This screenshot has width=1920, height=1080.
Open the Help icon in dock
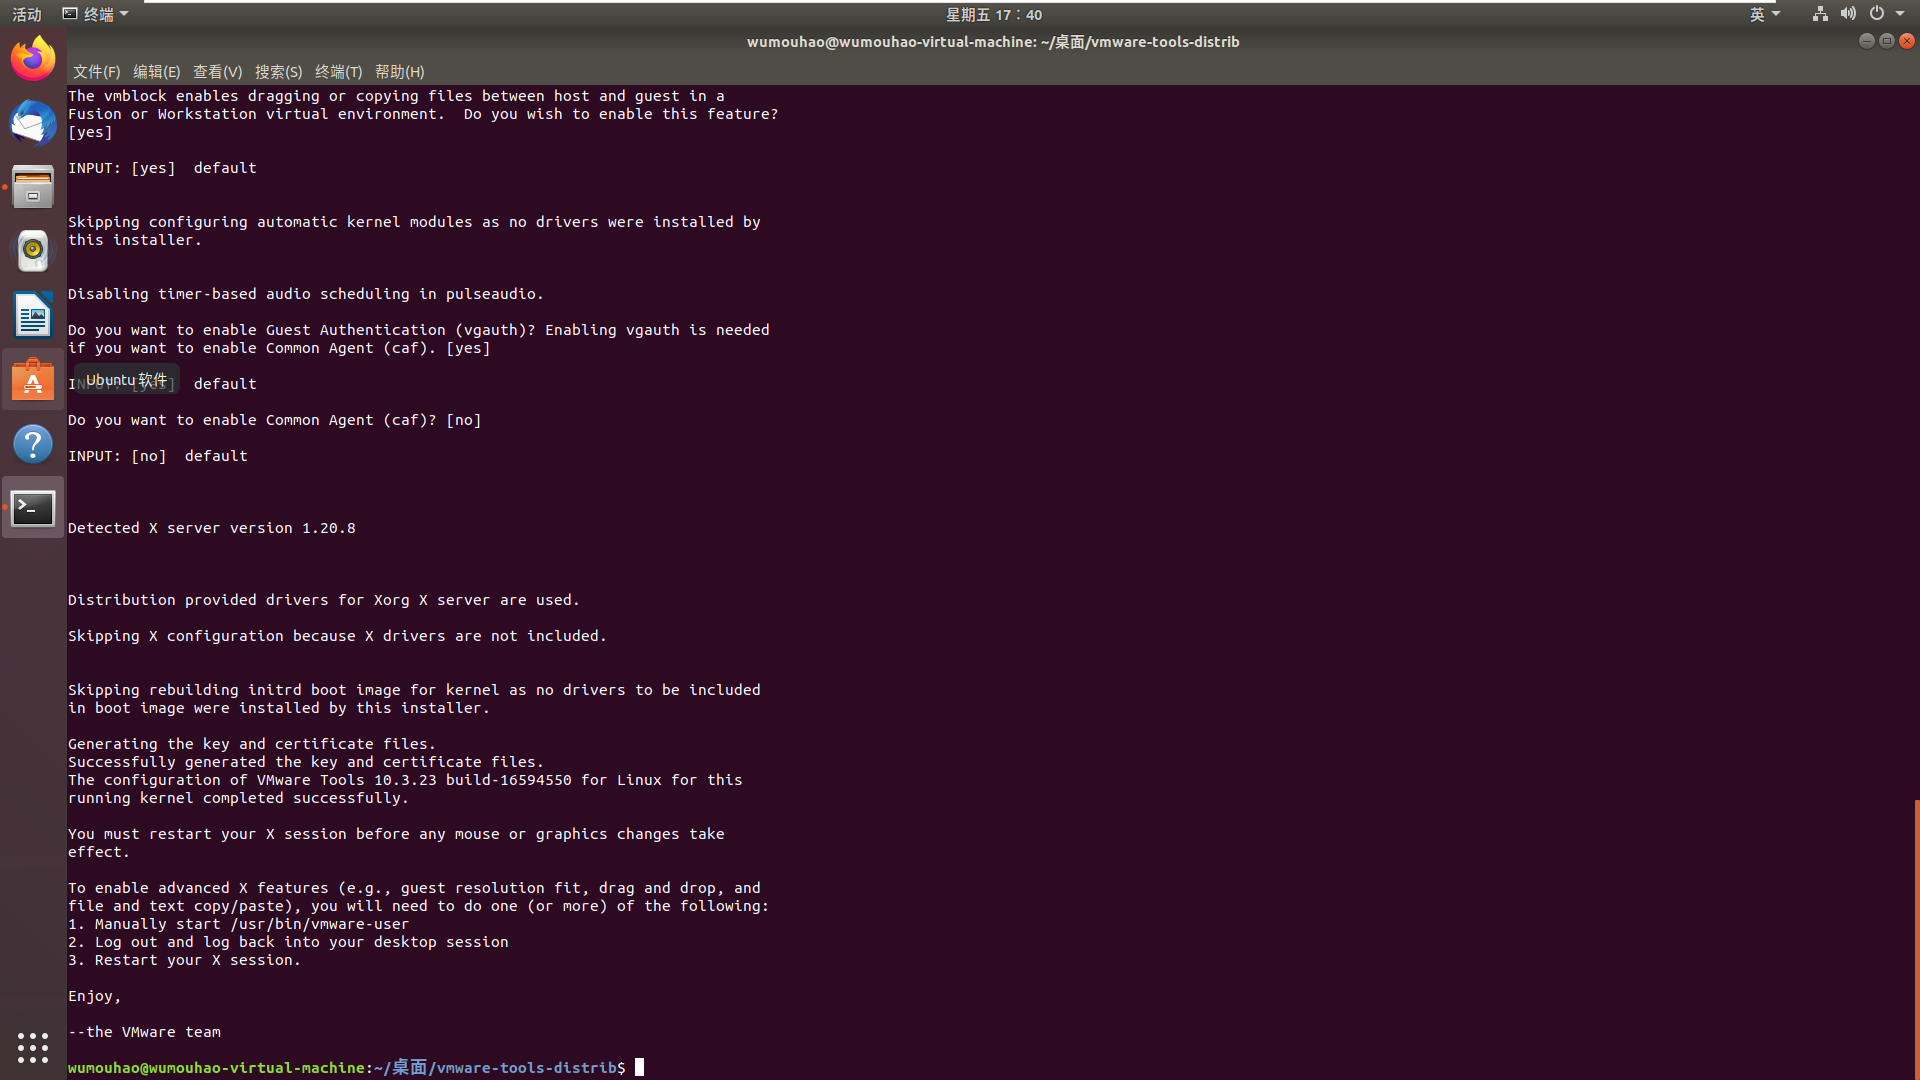pos(33,444)
